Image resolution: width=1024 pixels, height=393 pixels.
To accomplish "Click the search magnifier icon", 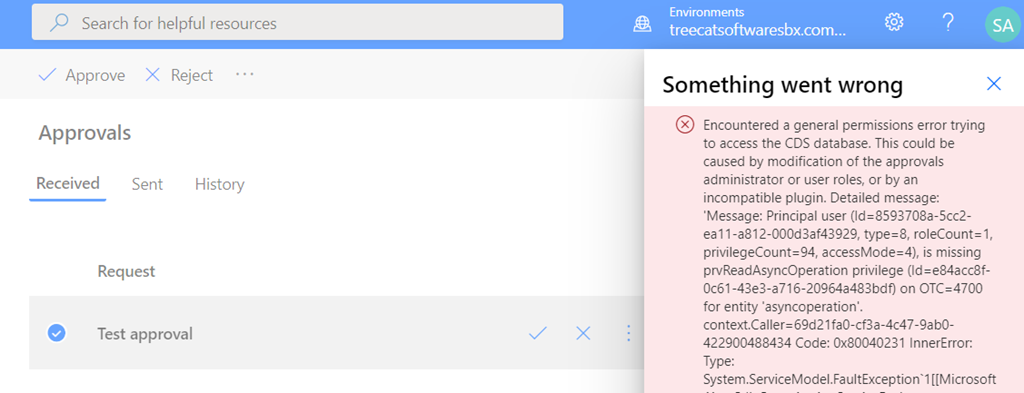I will point(59,24).
